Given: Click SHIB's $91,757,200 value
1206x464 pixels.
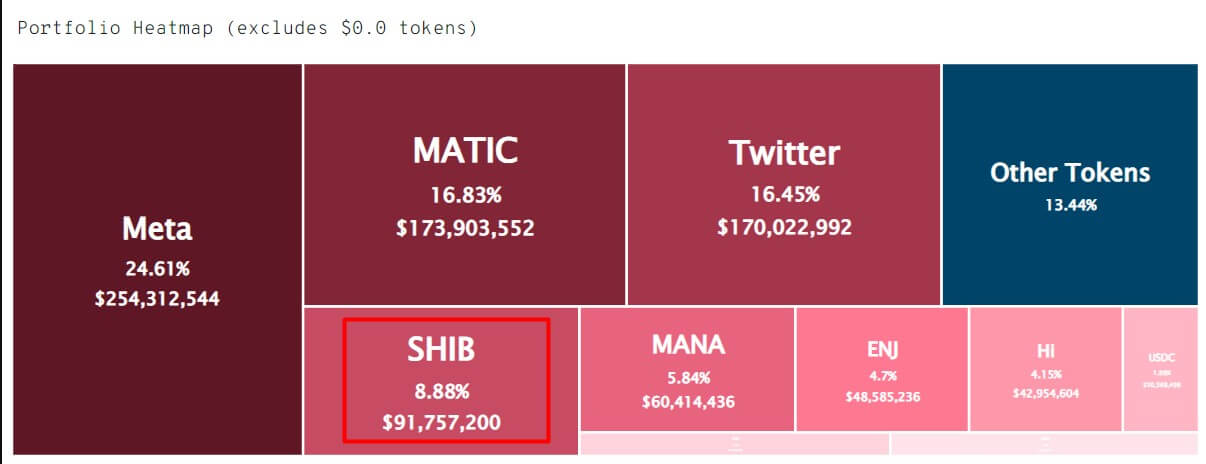Looking at the screenshot, I should 441,423.
